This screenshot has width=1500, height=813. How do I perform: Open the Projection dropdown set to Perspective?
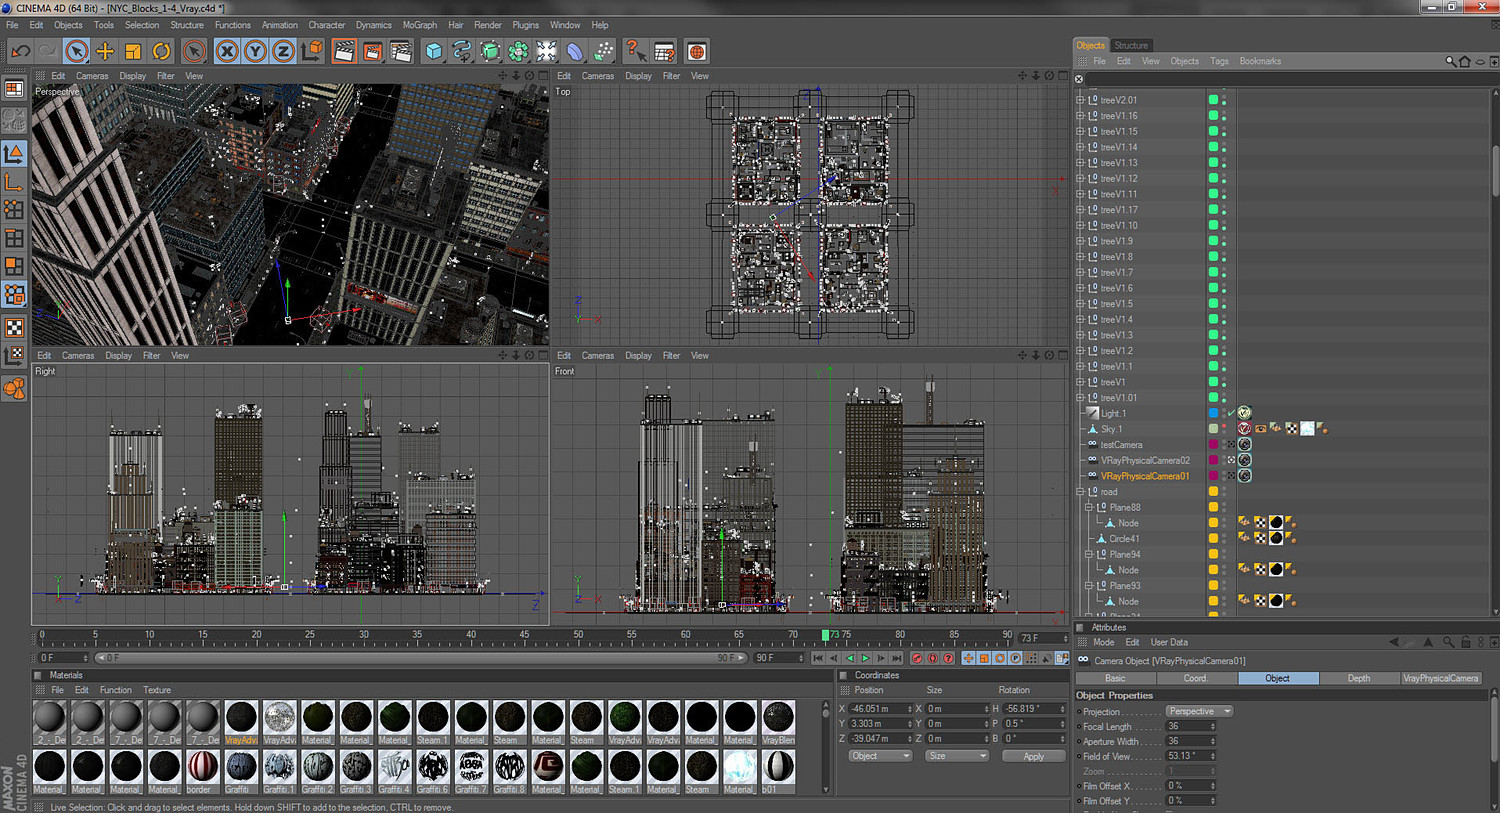pos(1199,711)
